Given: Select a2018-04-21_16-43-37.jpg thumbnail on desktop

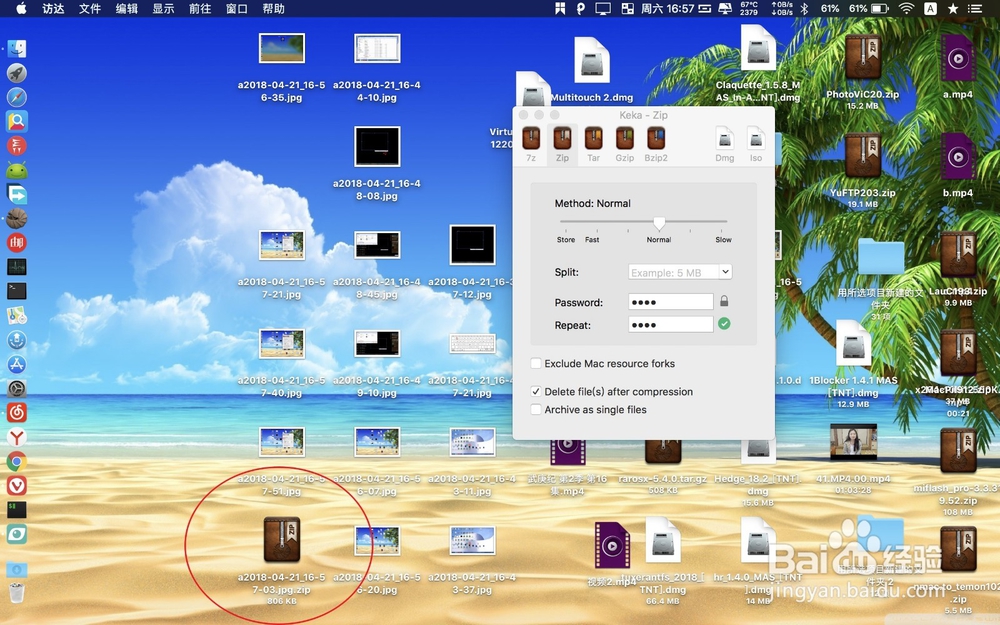Looking at the screenshot, I should pos(472,541).
